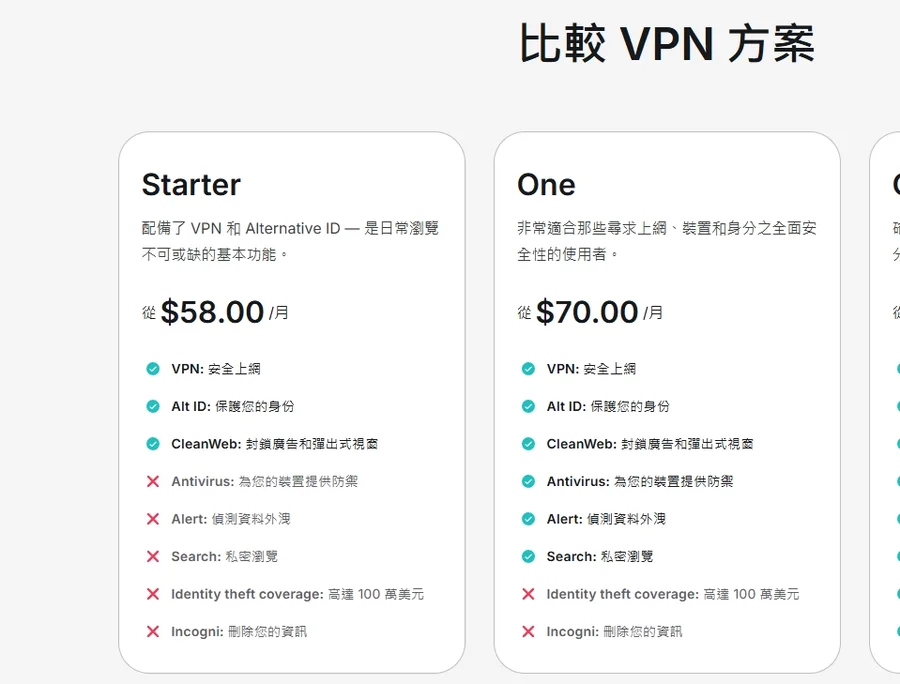This screenshot has width=900, height=684.
Task: Click Starter's Identity theft coverage feature text
Action: click(297, 594)
